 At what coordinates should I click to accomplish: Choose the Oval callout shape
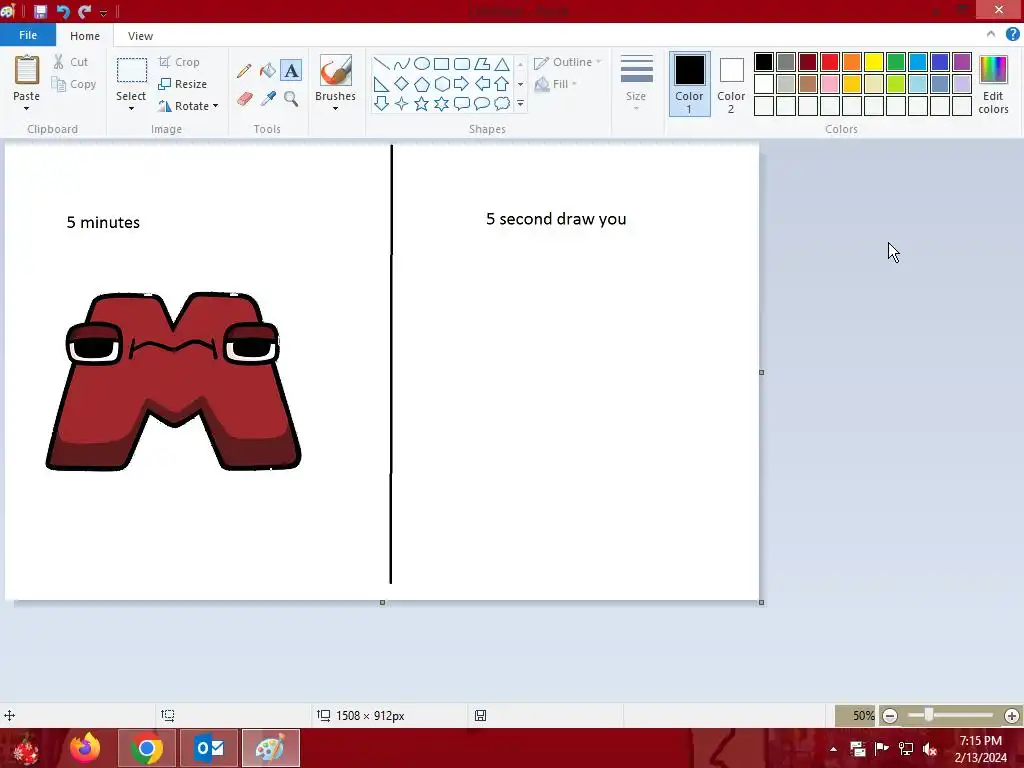[482, 103]
